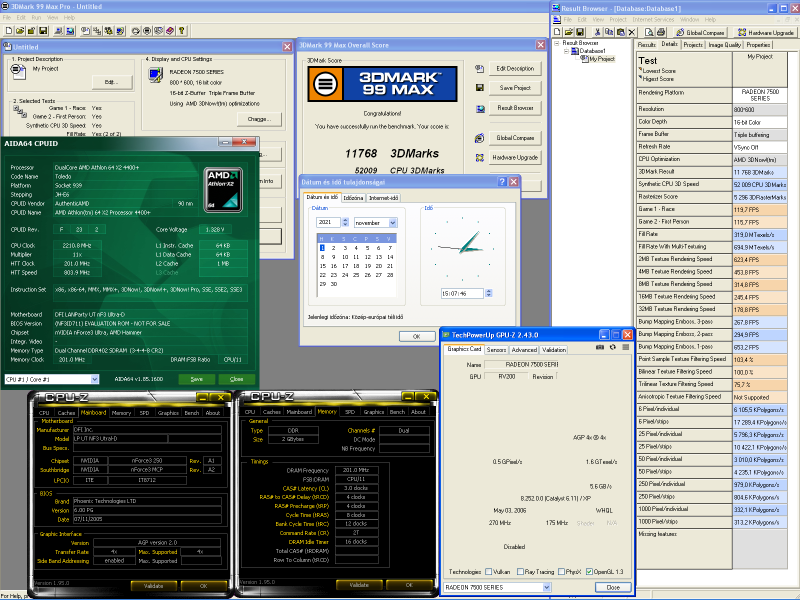Image resolution: width=800 pixels, height=600 pixels.
Task: Click Save Project button
Action: 515,88
